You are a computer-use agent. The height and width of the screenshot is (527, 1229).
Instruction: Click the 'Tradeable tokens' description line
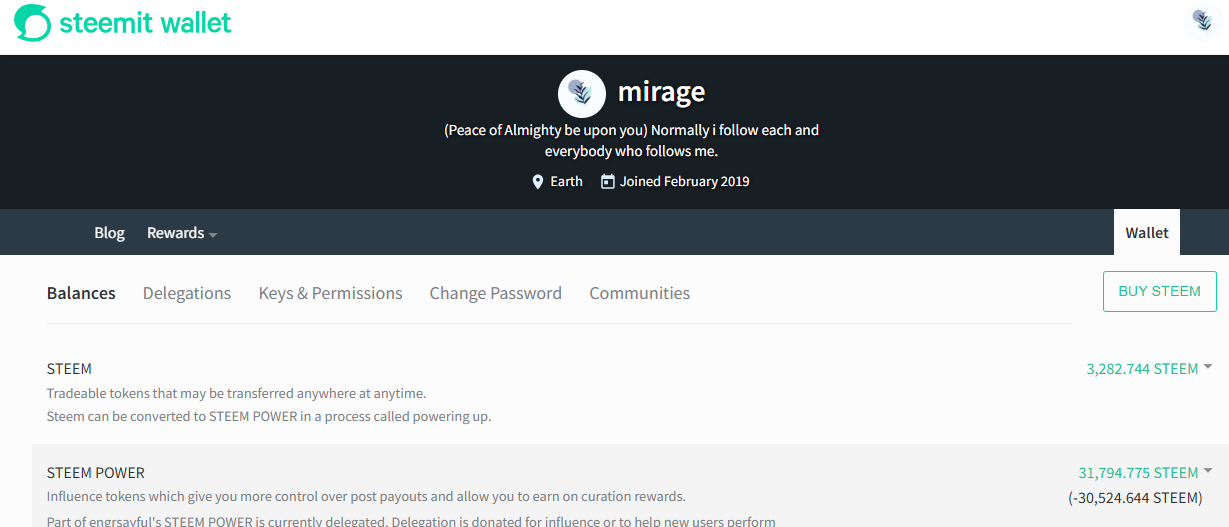coord(236,394)
